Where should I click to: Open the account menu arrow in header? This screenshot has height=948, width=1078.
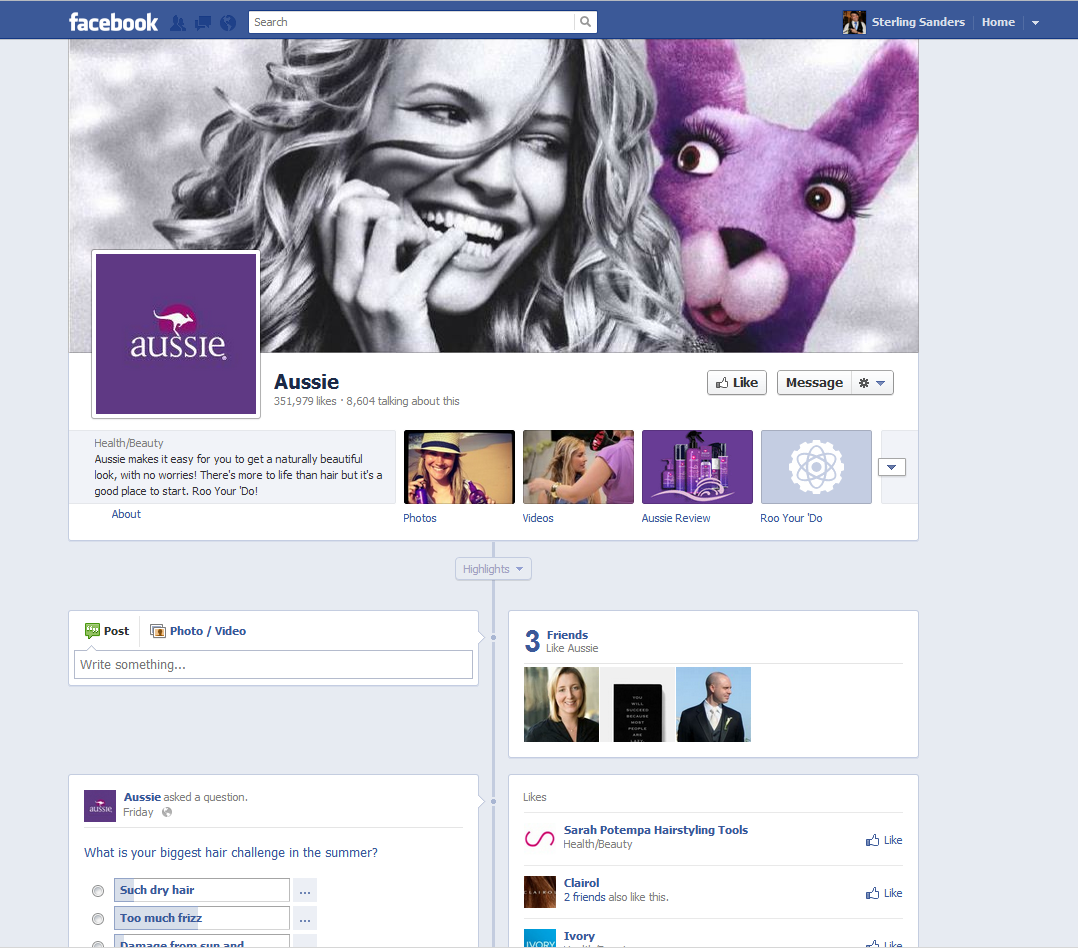[x=1035, y=23]
